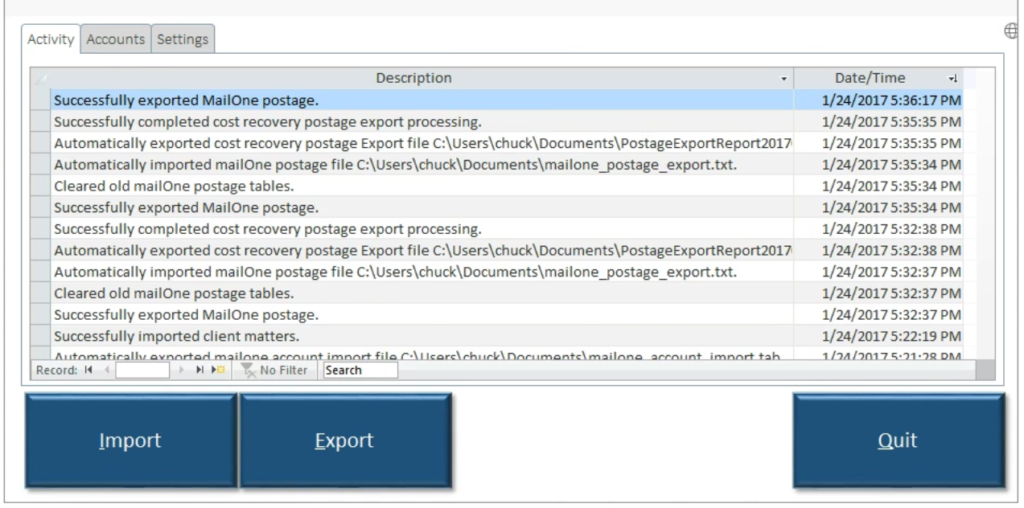Click row selector for 'Successfully imported client matters.'

tap(40, 336)
